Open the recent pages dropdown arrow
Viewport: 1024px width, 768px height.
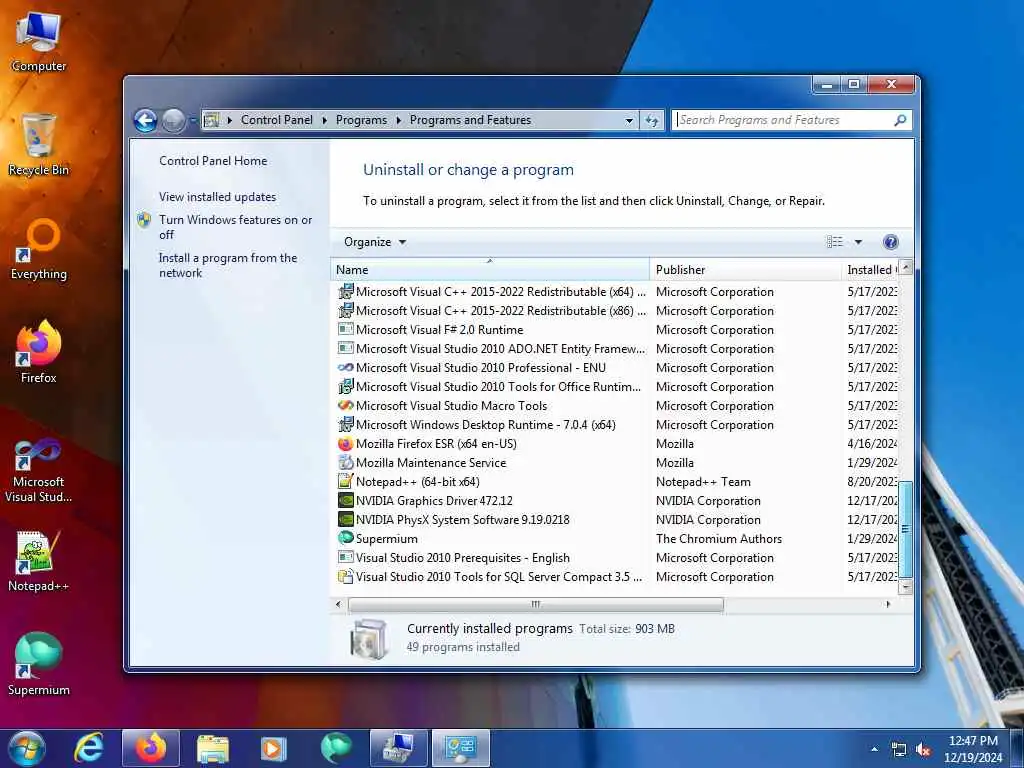[193, 120]
